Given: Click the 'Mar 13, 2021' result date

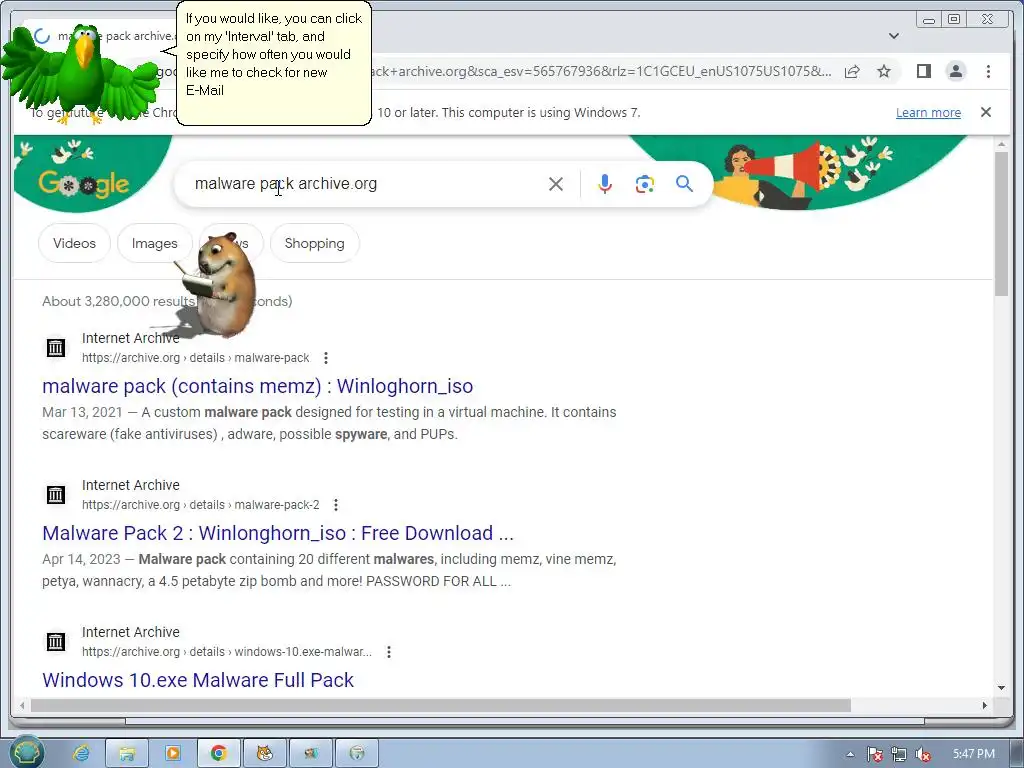Looking at the screenshot, I should pos(82,412).
